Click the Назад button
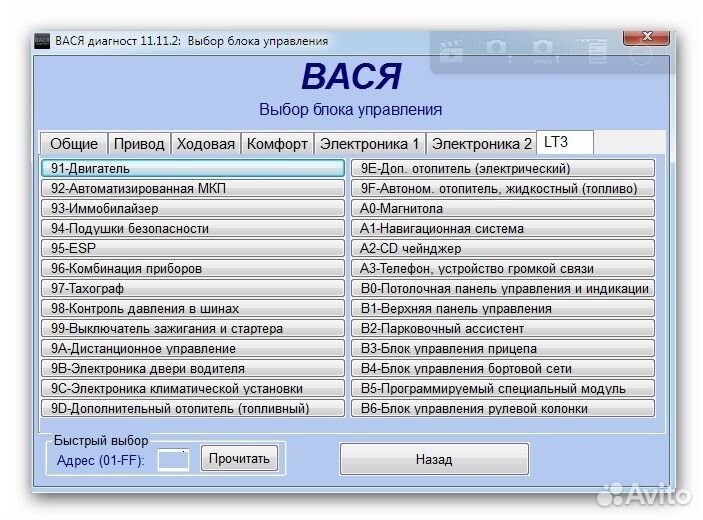 (433, 459)
